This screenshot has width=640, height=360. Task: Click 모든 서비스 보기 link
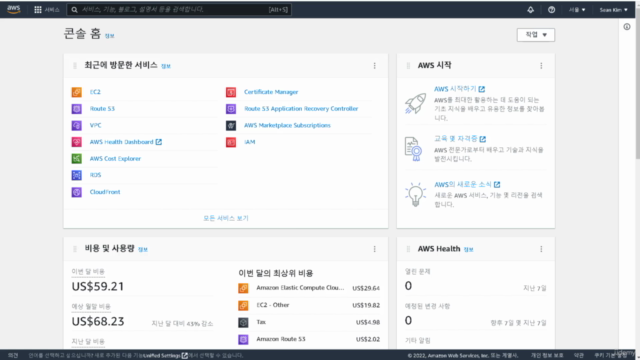226,218
